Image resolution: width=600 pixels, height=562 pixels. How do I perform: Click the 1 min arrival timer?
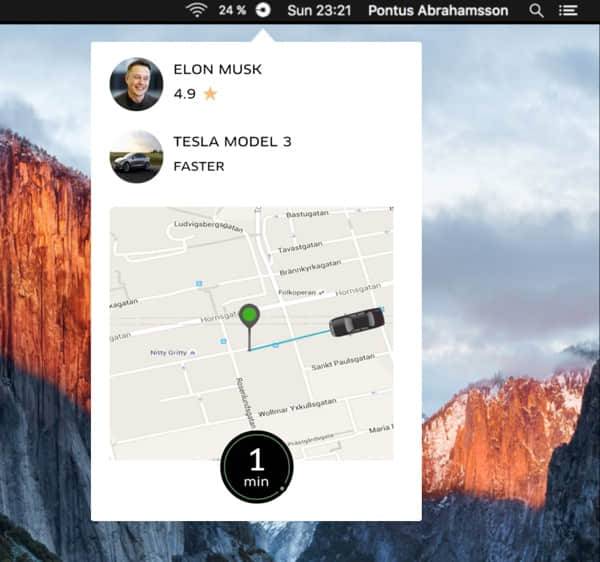(257, 466)
